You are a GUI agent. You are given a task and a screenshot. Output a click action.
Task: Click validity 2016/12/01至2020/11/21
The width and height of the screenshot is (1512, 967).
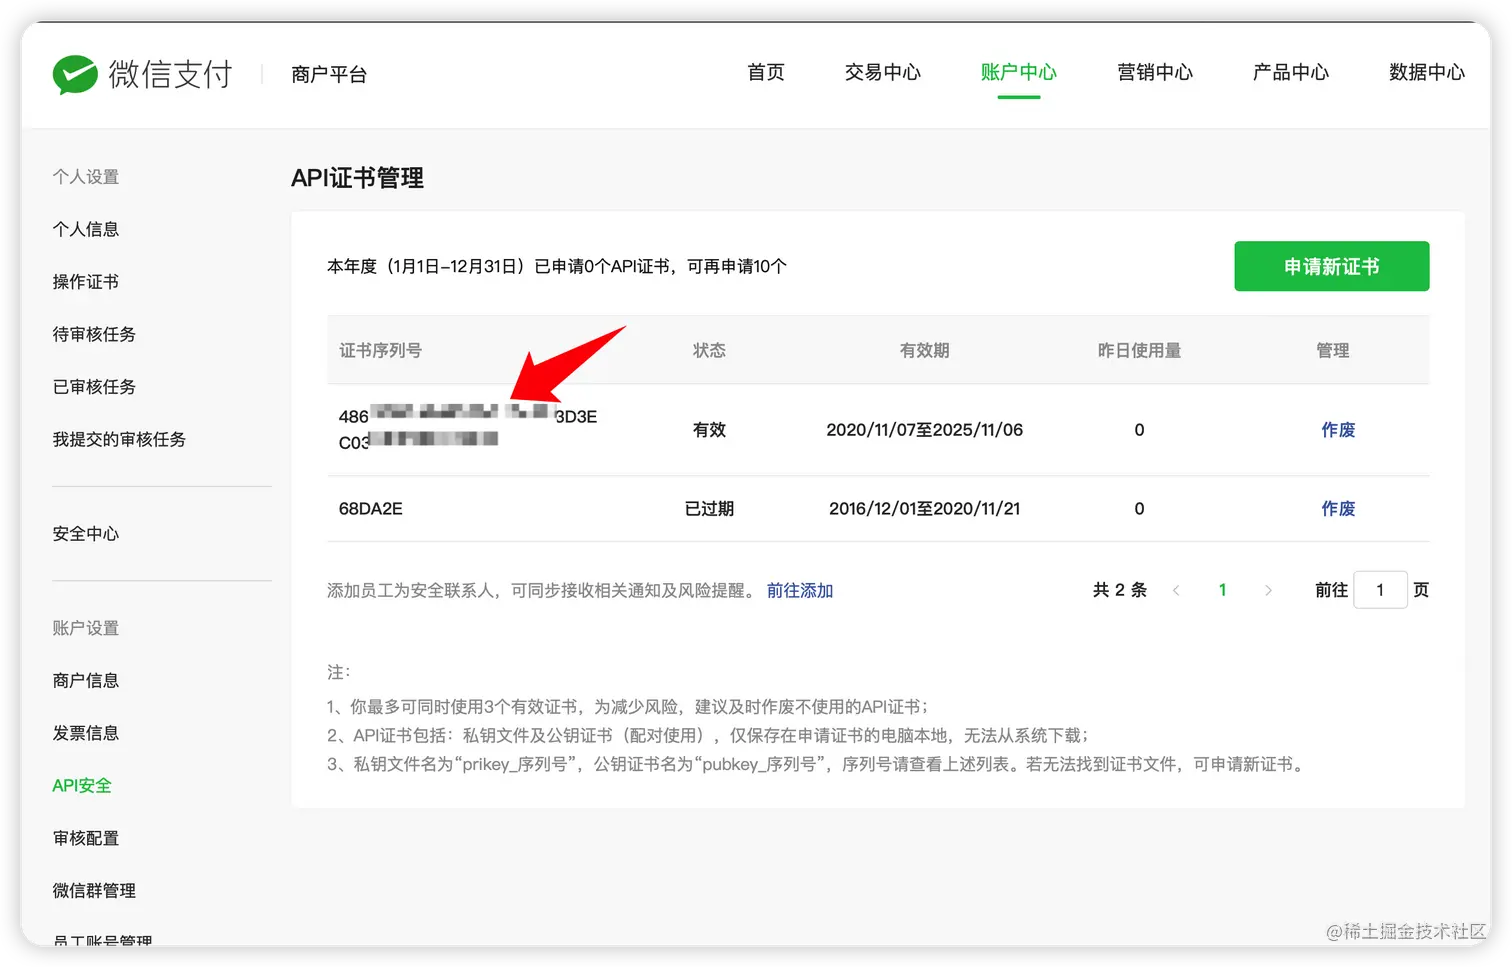[x=924, y=509]
